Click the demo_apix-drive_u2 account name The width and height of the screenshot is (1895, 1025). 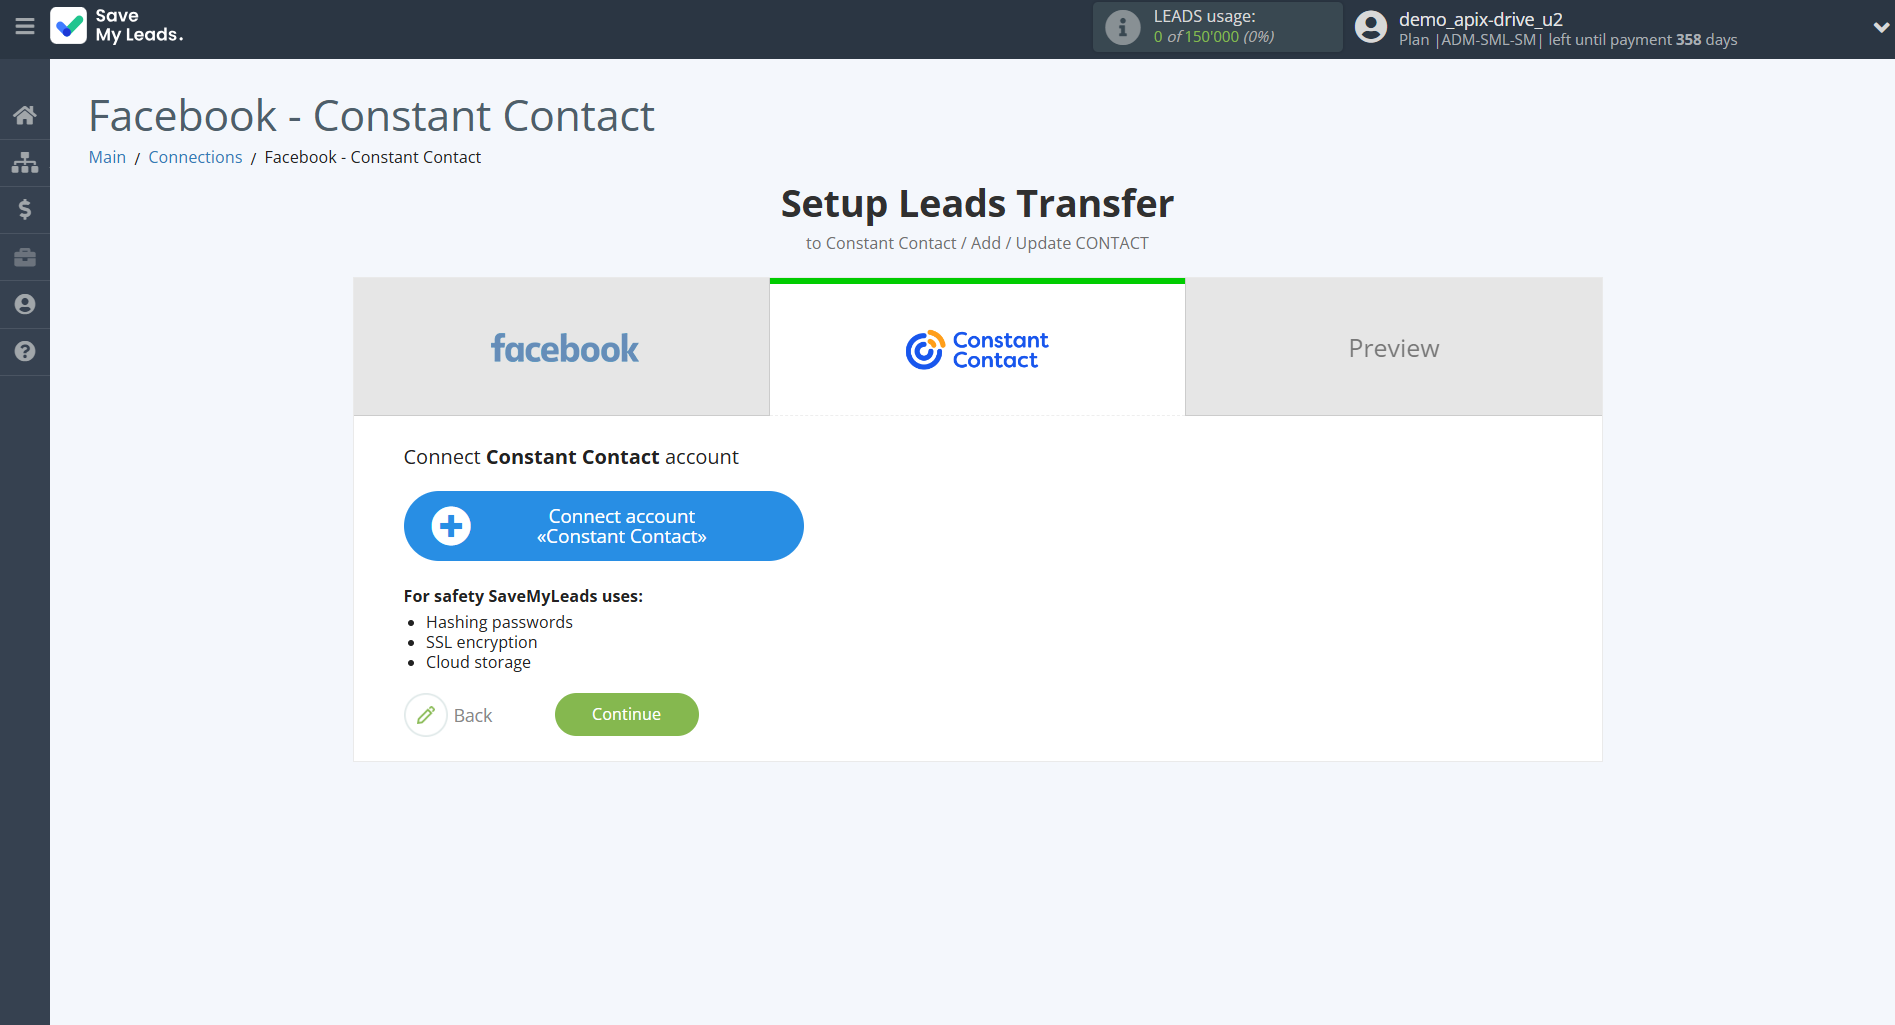tap(1480, 19)
